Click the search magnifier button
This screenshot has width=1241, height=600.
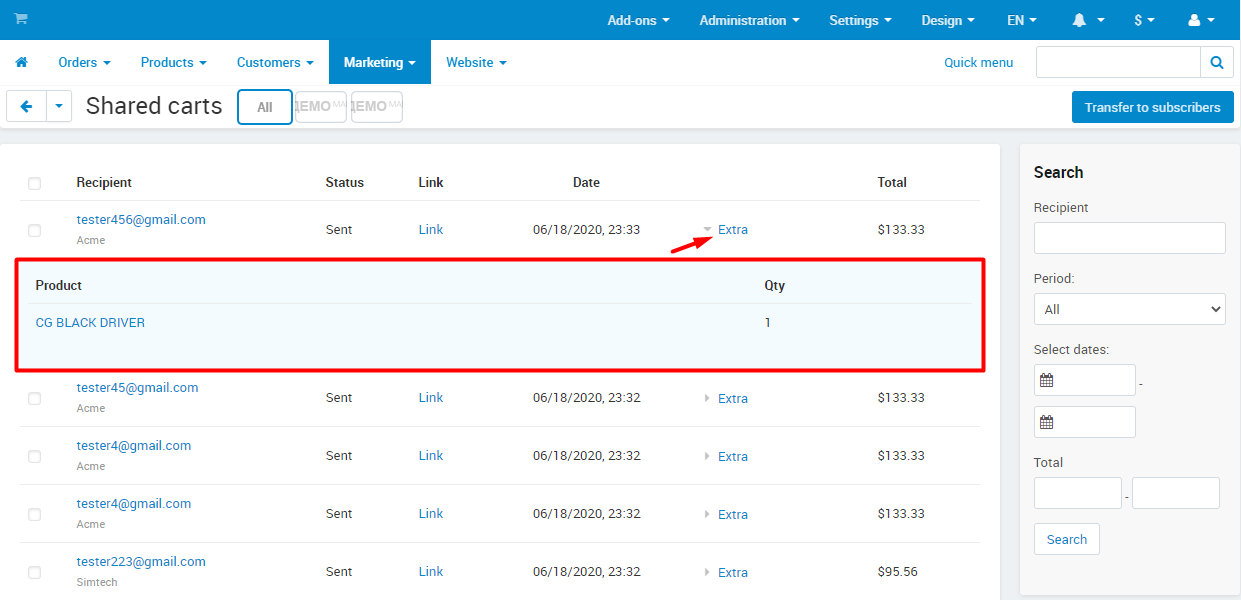(1216, 62)
